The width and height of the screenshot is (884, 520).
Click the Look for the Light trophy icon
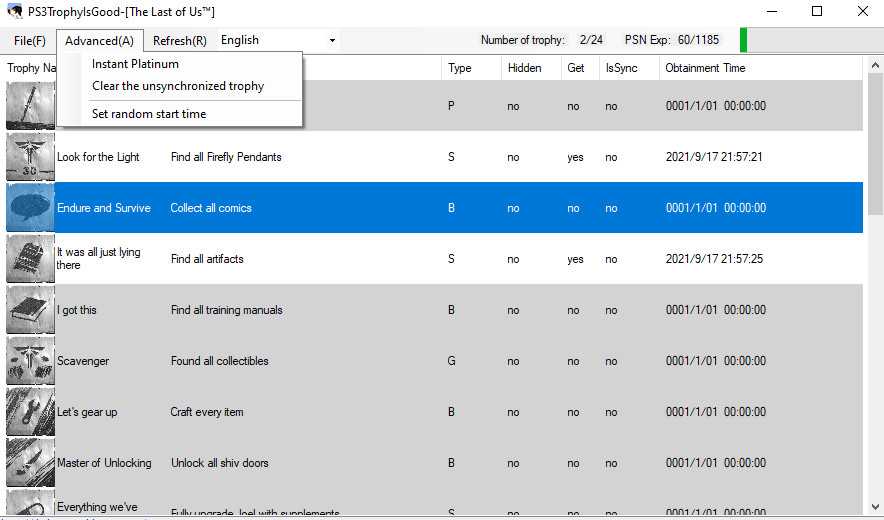[x=30, y=157]
